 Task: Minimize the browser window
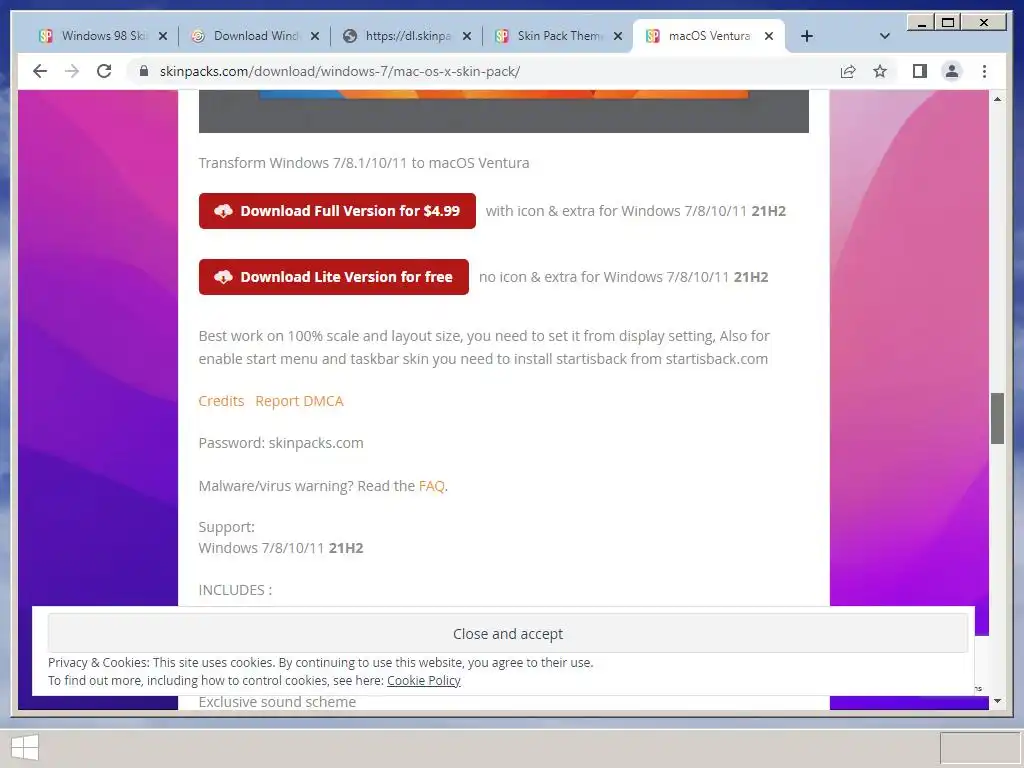coord(921,23)
